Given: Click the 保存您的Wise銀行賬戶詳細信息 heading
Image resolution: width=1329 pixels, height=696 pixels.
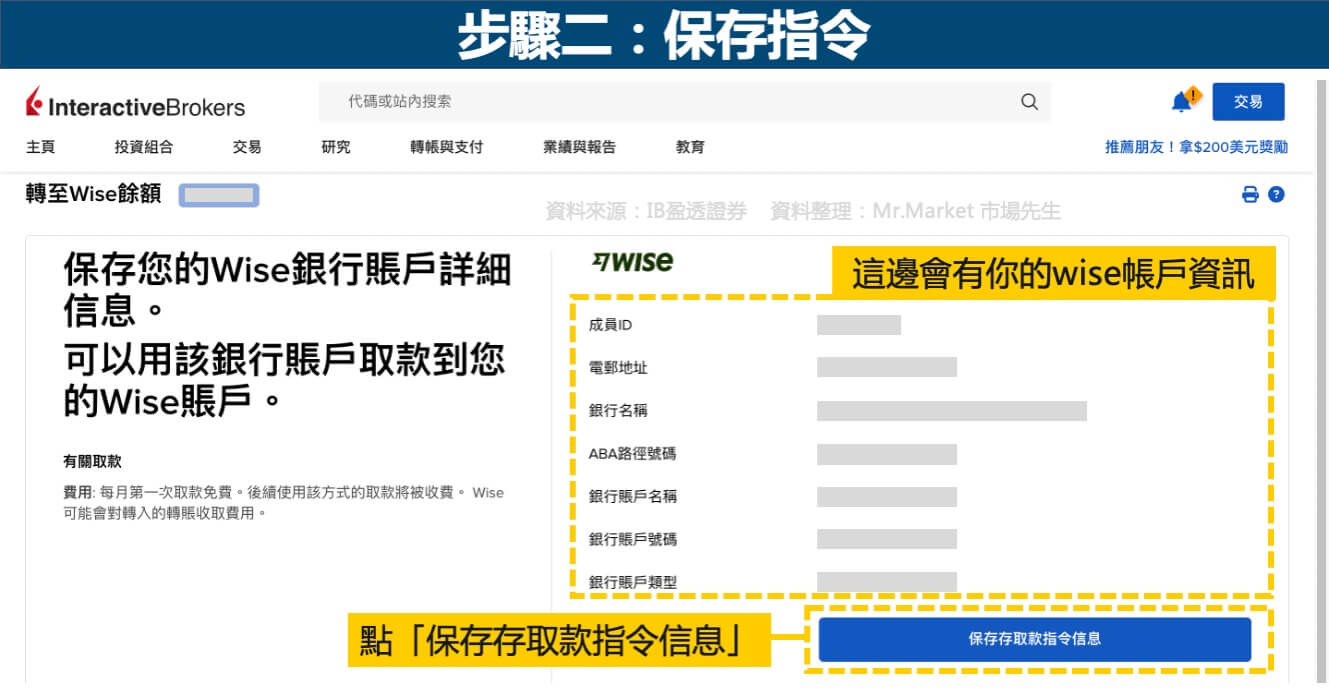Looking at the screenshot, I should 288,290.
